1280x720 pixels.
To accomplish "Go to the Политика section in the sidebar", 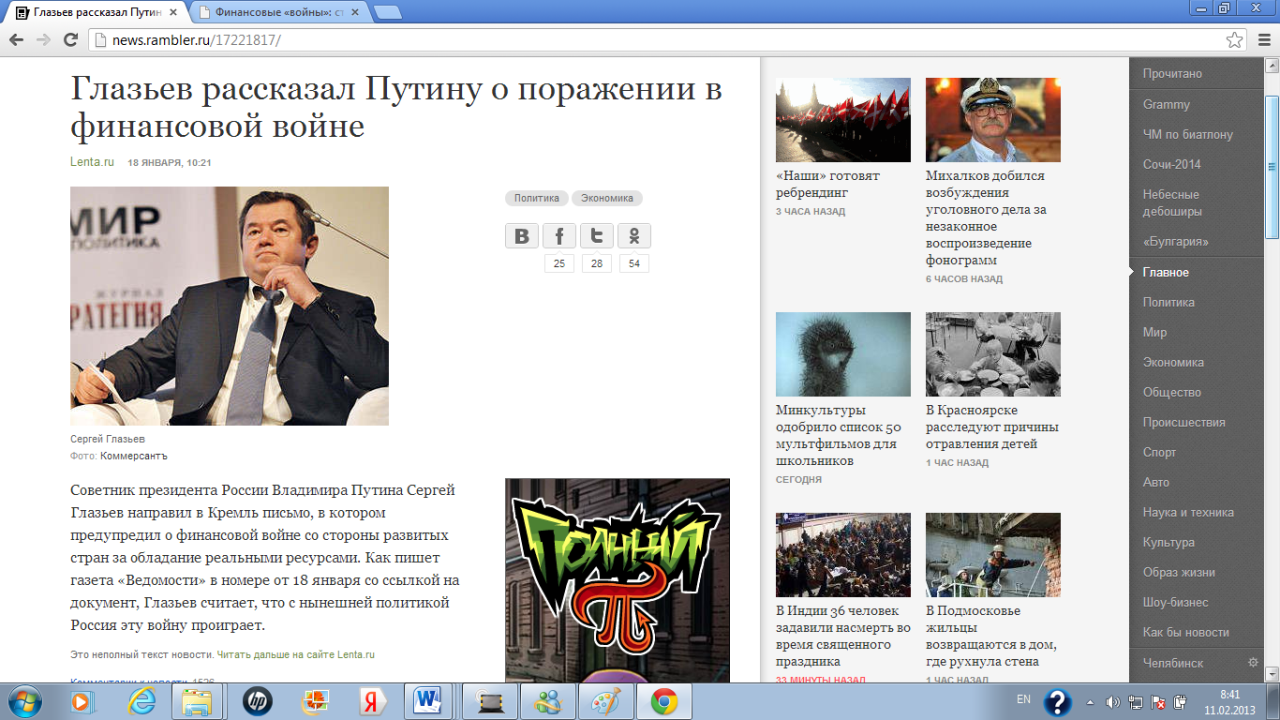I will [x=1169, y=302].
